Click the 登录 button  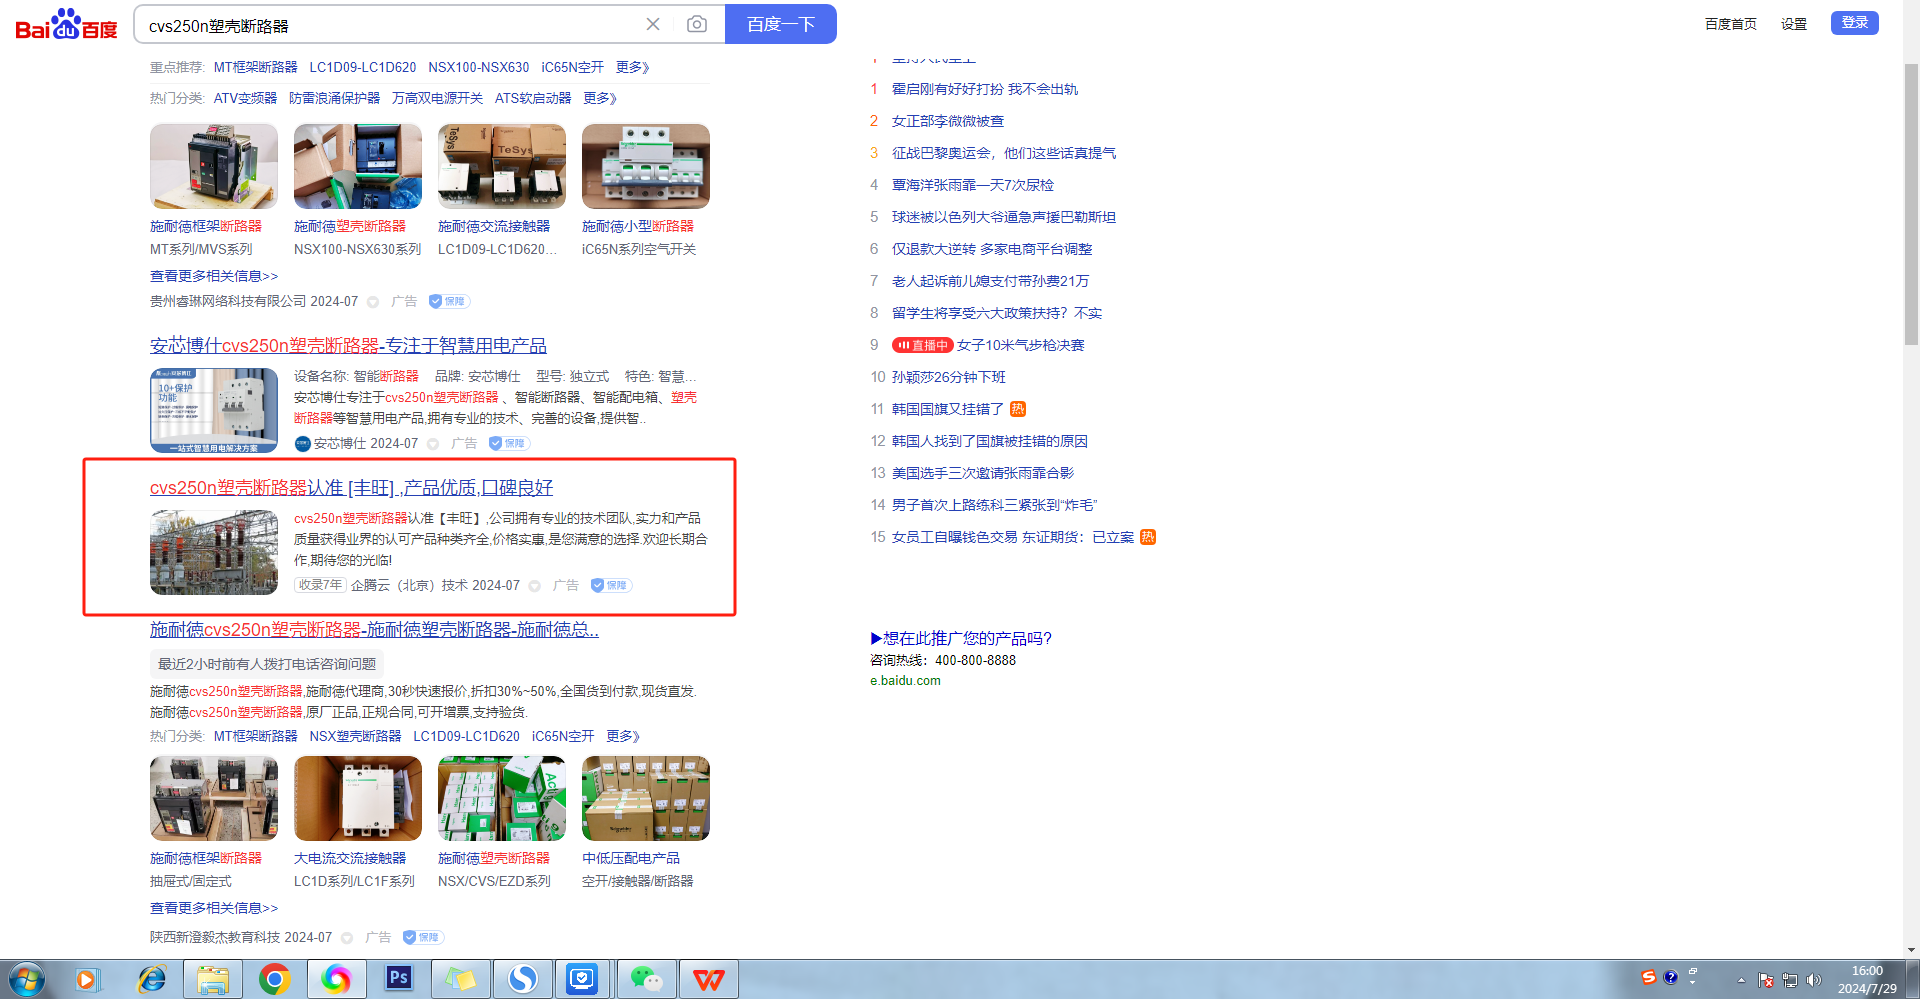click(1855, 23)
